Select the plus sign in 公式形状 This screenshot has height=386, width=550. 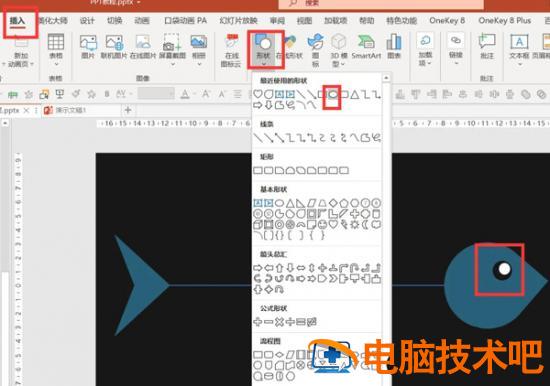tap(258, 322)
